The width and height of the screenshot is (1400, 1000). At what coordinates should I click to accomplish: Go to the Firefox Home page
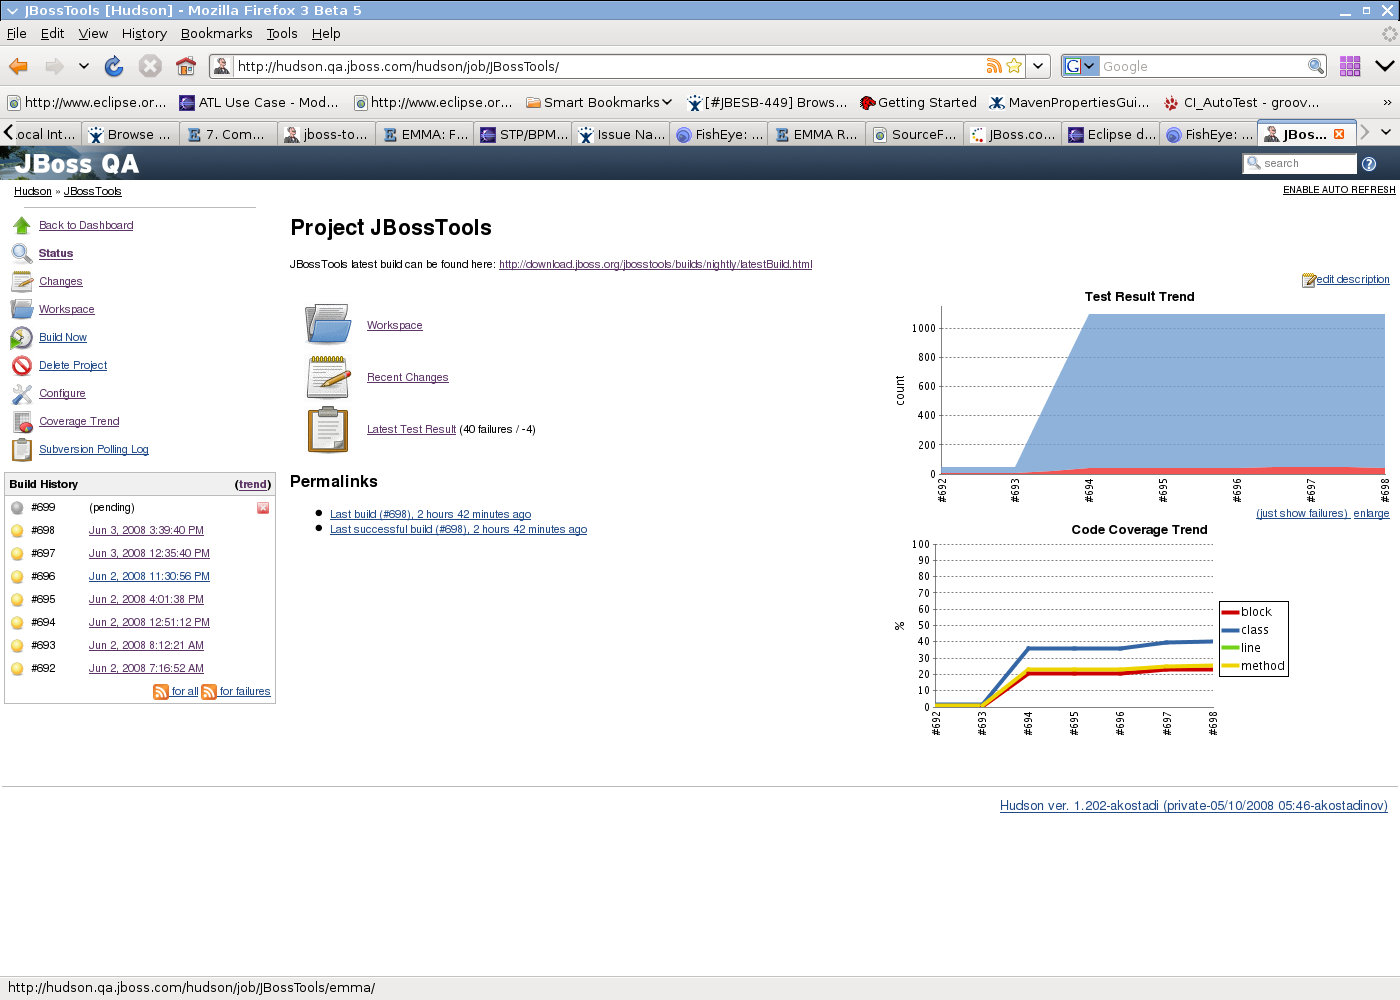pyautogui.click(x=185, y=66)
